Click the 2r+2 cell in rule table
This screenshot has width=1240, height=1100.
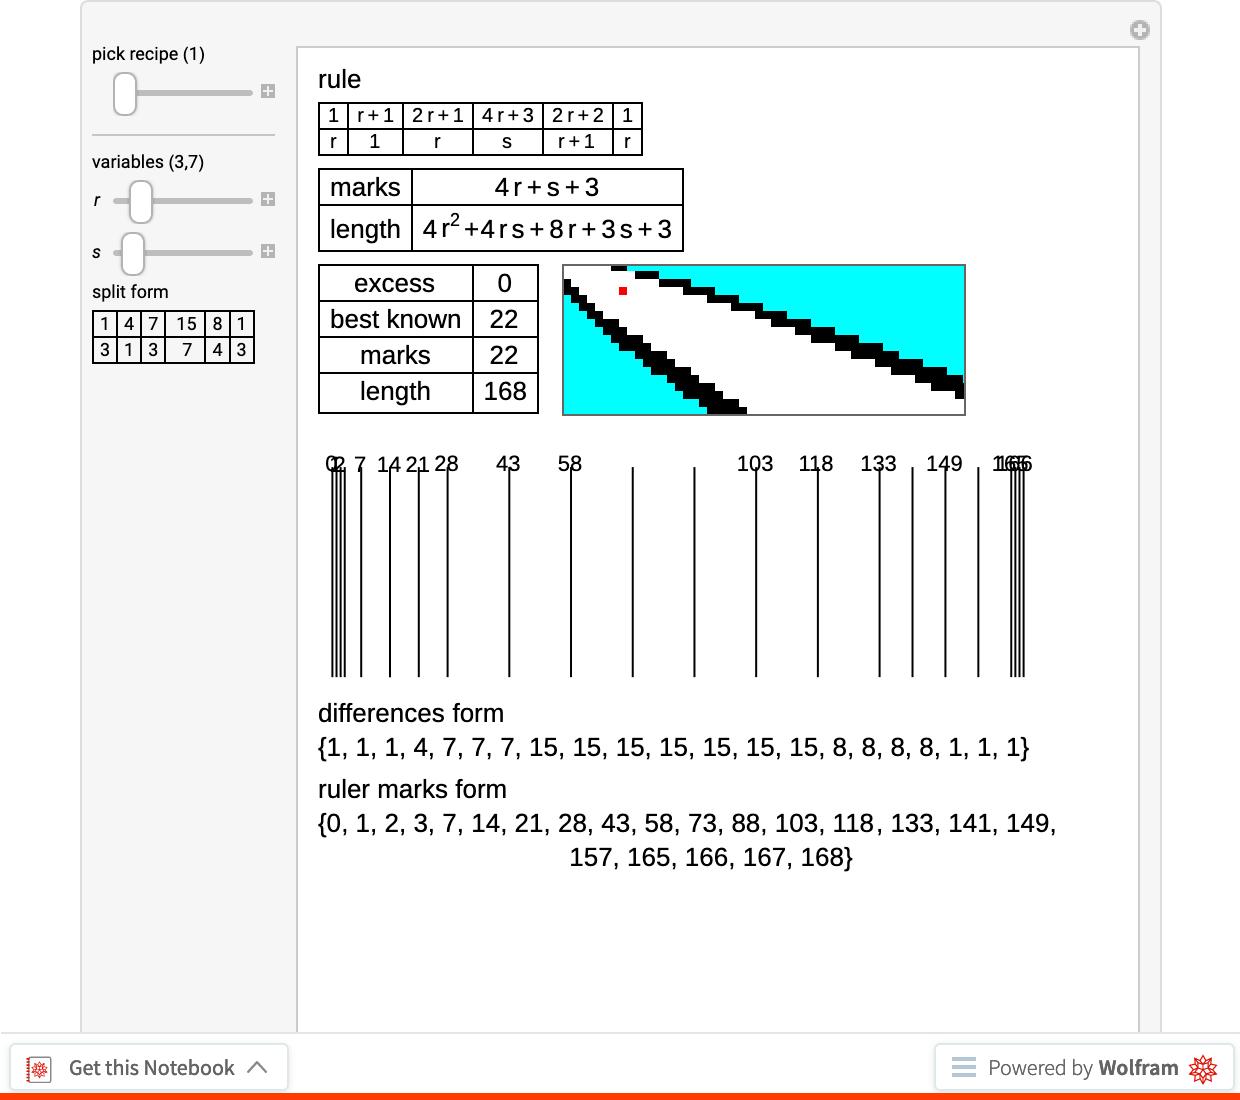pos(578,116)
